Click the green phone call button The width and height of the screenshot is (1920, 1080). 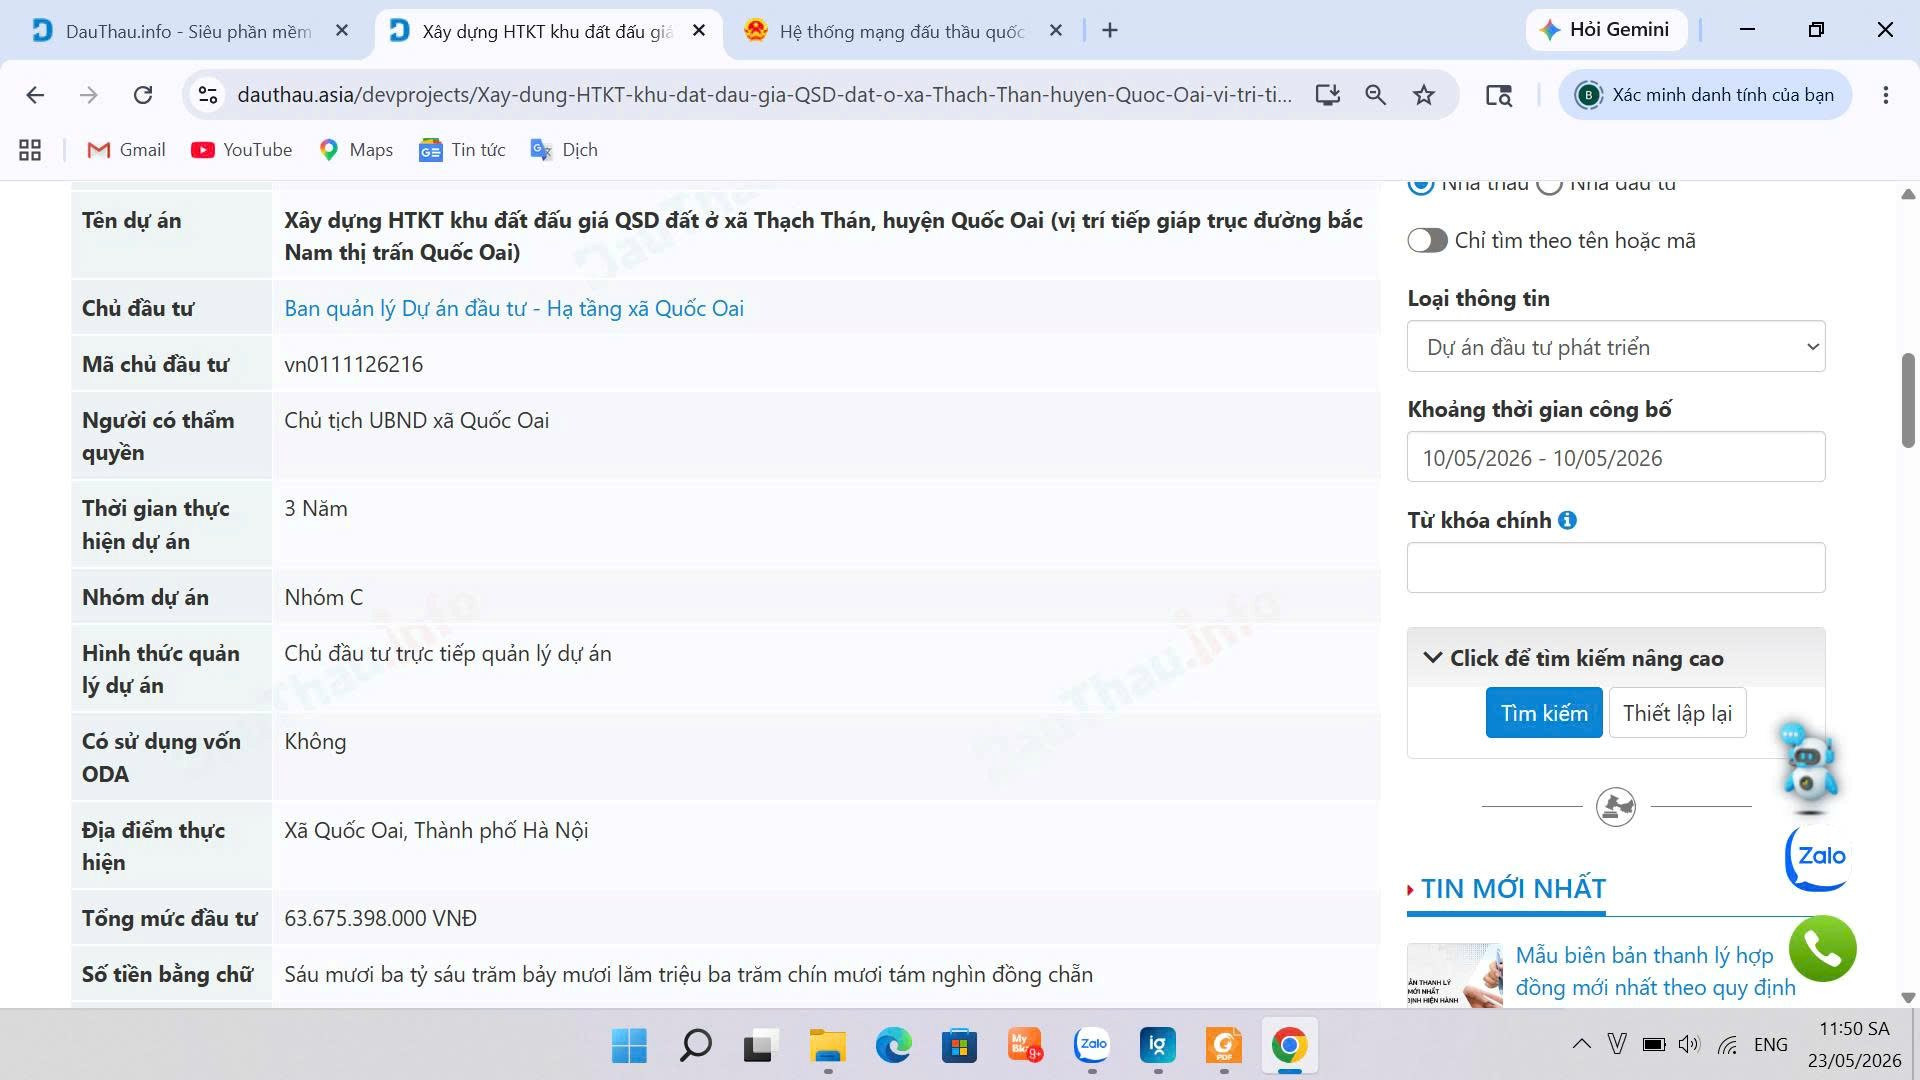point(1822,948)
